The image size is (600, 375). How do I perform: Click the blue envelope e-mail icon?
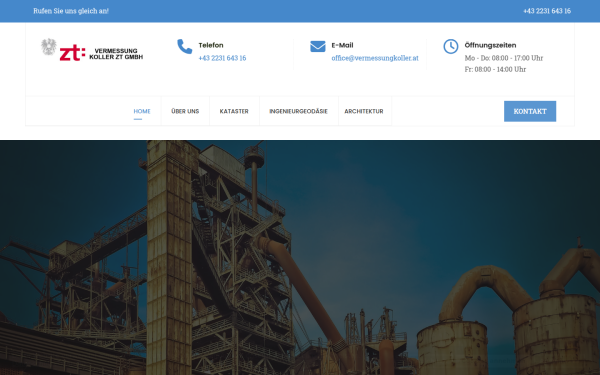pyautogui.click(x=318, y=46)
